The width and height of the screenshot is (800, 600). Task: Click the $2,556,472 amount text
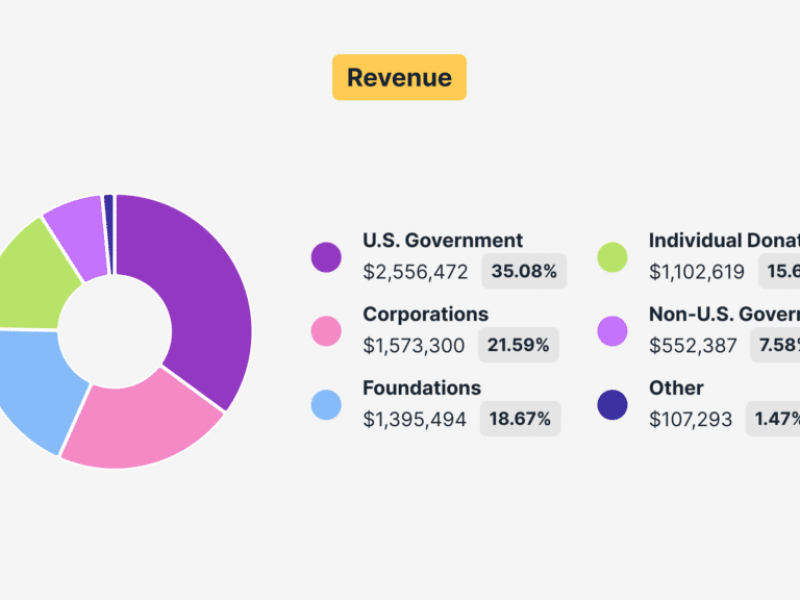point(415,271)
